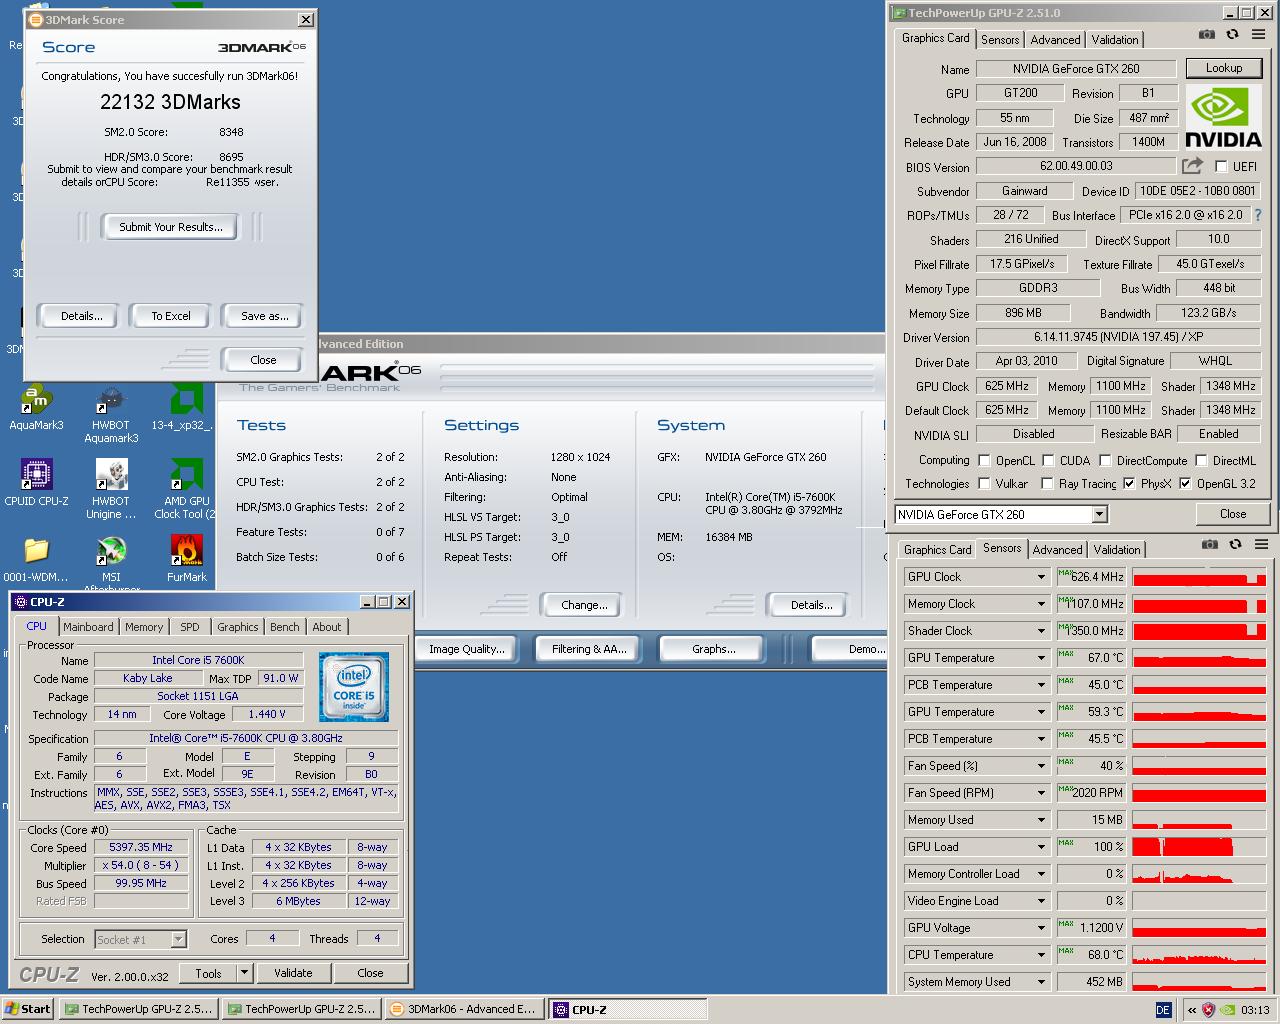
Task: Open the GPU Load sensor dropdown
Action: point(1041,847)
